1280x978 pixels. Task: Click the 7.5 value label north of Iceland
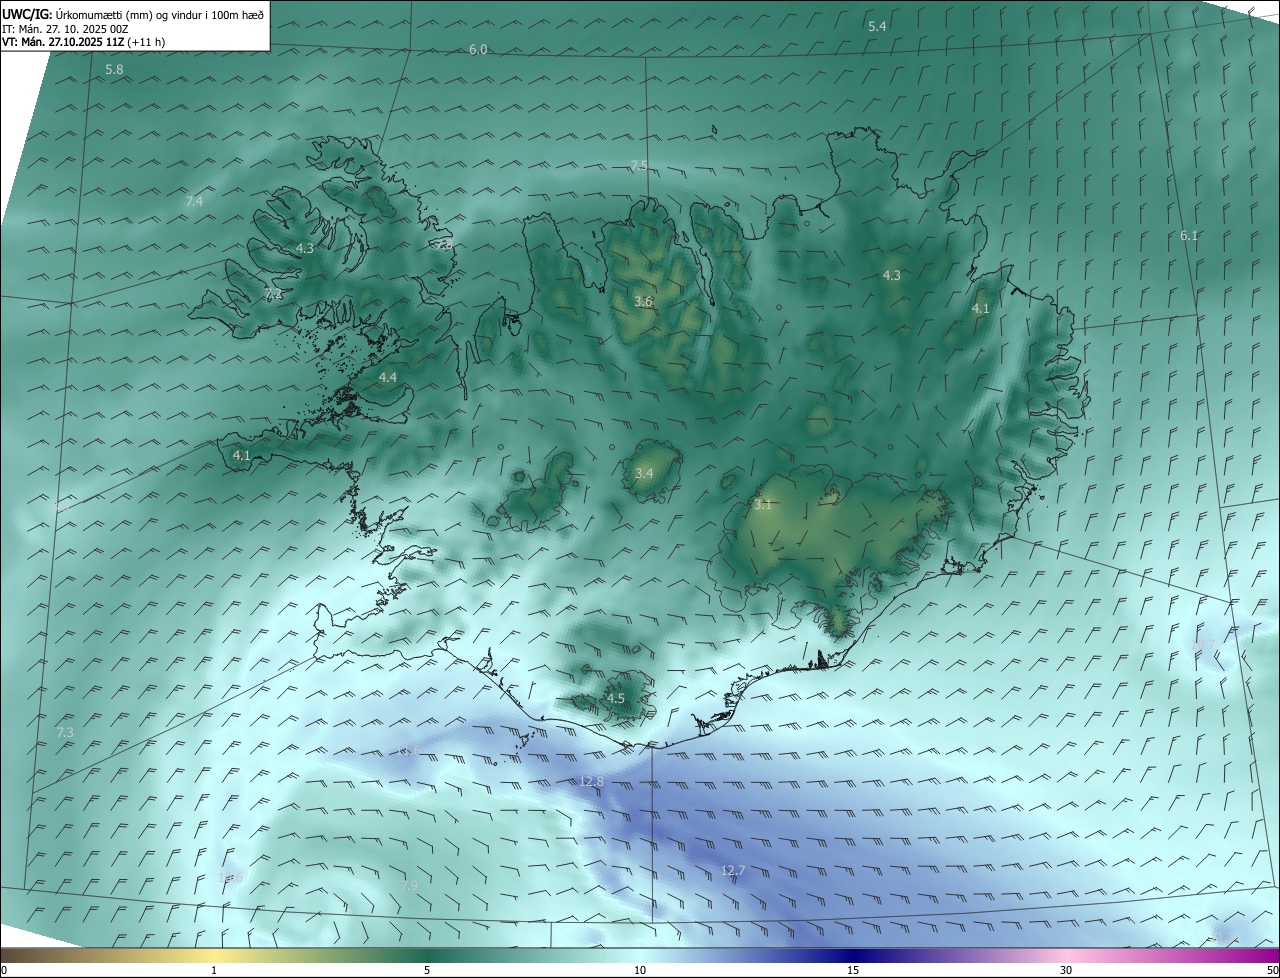(638, 165)
